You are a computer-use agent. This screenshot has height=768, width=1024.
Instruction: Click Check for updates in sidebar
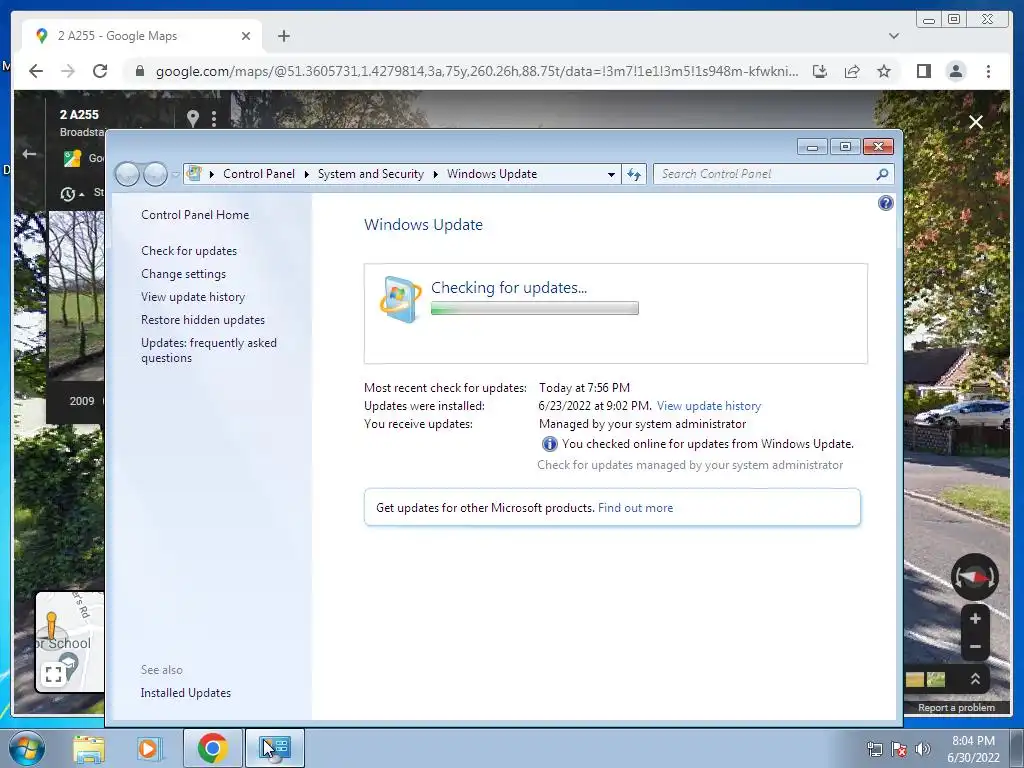tap(189, 251)
